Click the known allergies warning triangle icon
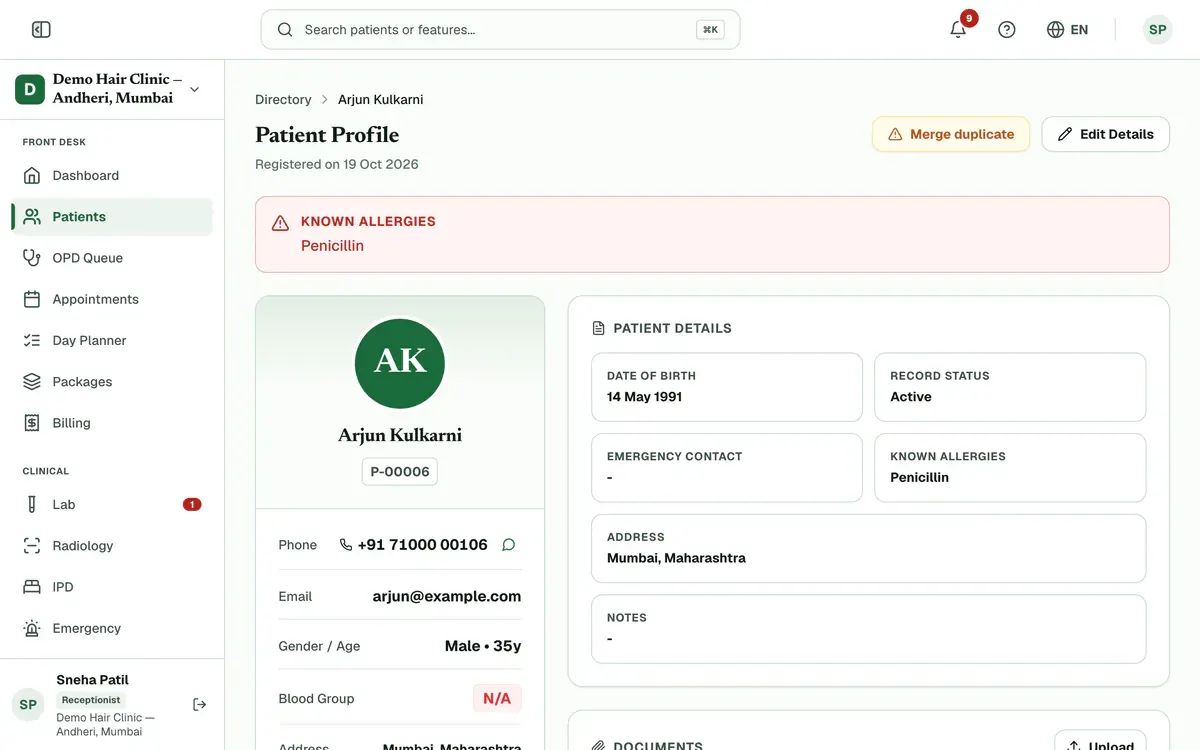This screenshot has width=1200, height=750. [281, 223]
